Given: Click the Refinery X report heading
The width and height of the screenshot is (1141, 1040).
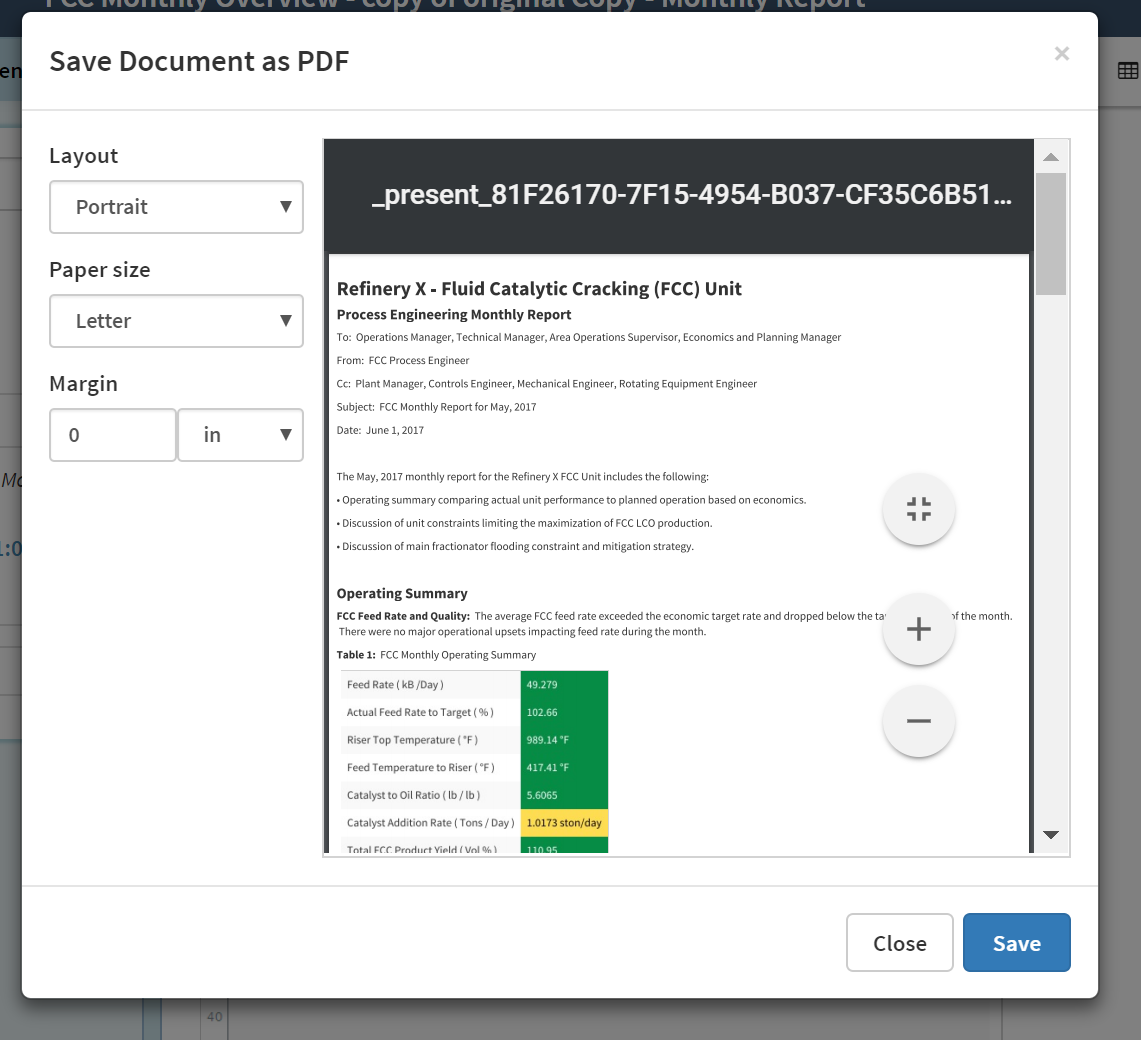Looking at the screenshot, I should click(539, 289).
